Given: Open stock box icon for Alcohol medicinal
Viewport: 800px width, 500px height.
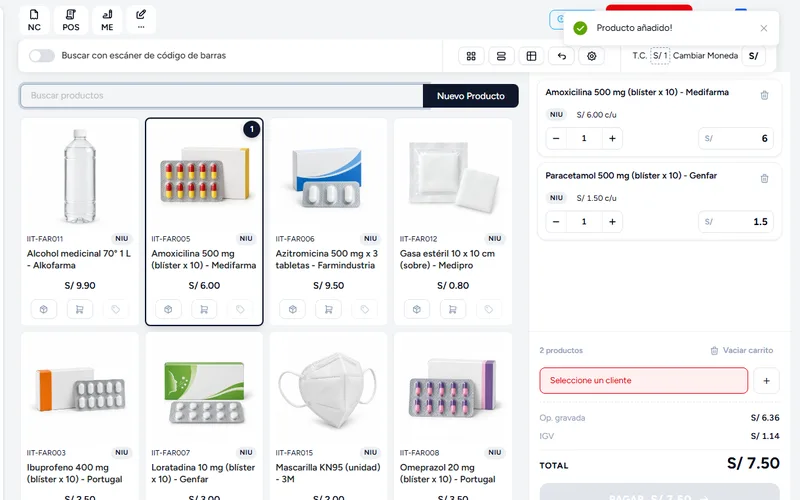Looking at the screenshot, I should point(44,309).
